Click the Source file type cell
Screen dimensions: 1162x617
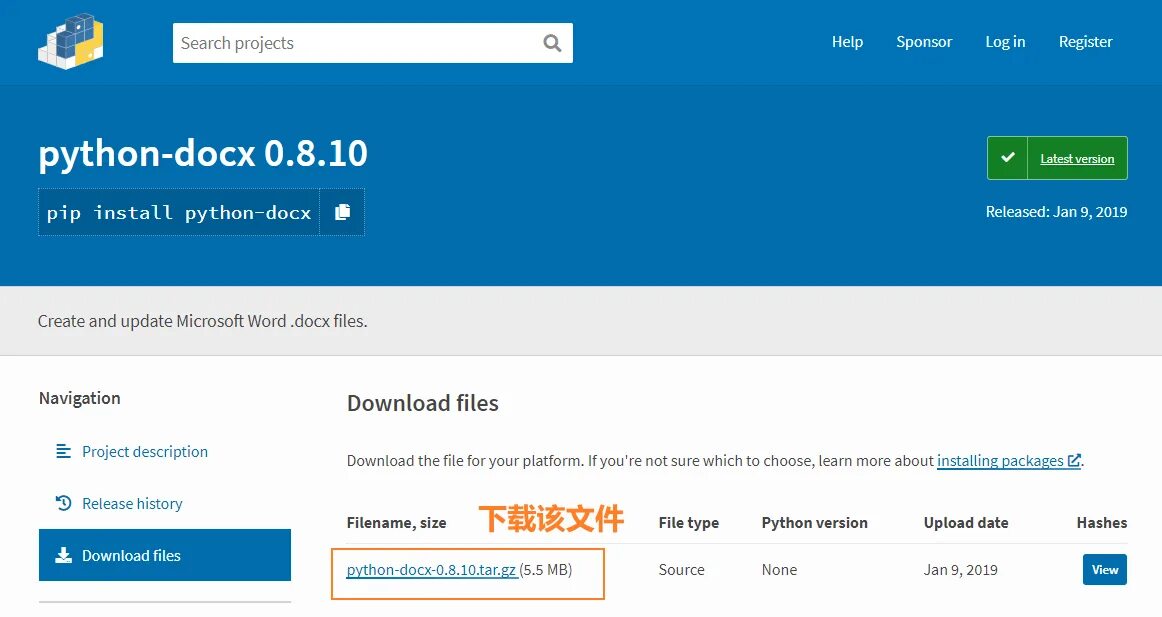coord(681,570)
